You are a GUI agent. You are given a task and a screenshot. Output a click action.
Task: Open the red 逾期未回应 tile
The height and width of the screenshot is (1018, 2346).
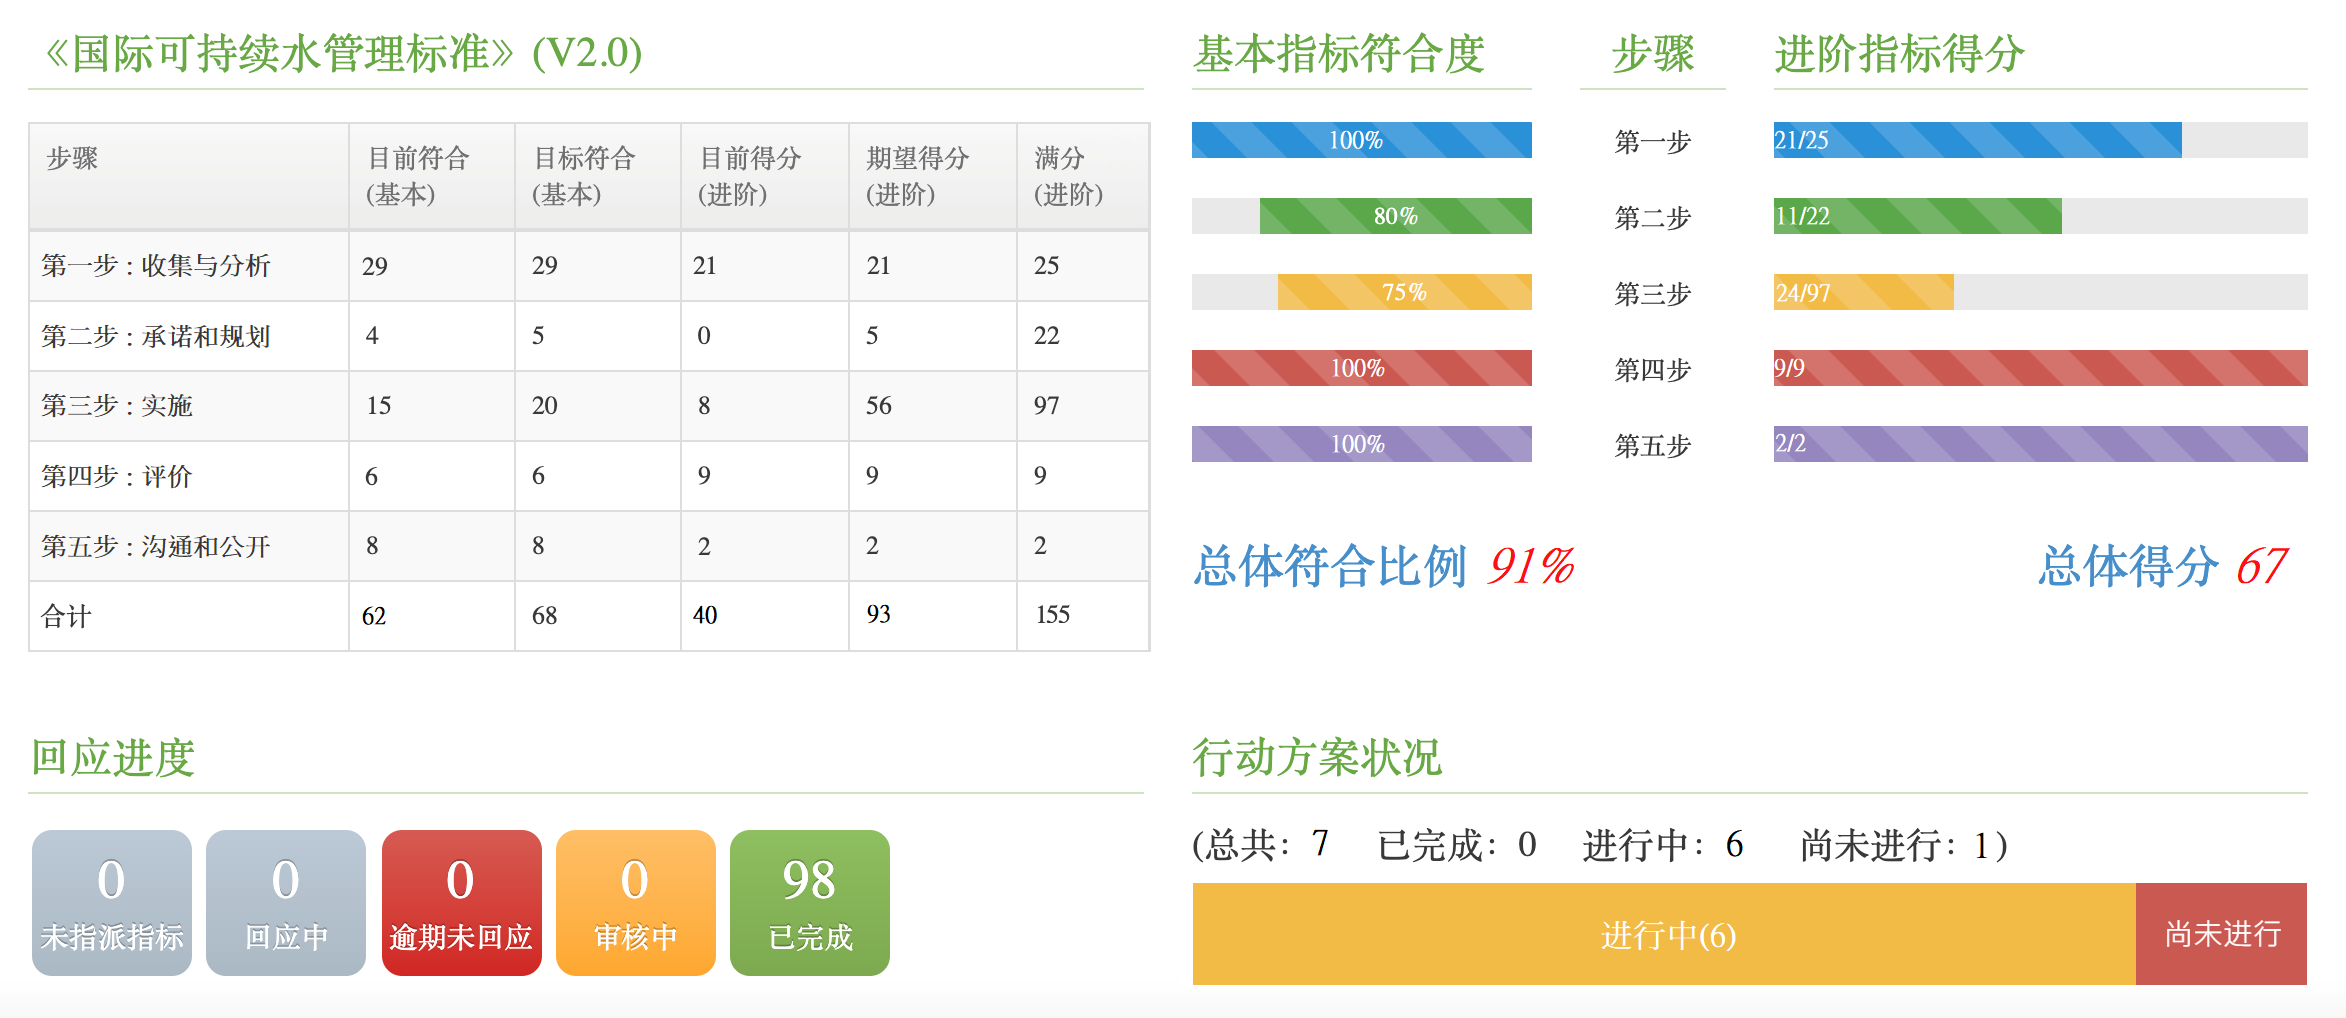point(461,902)
